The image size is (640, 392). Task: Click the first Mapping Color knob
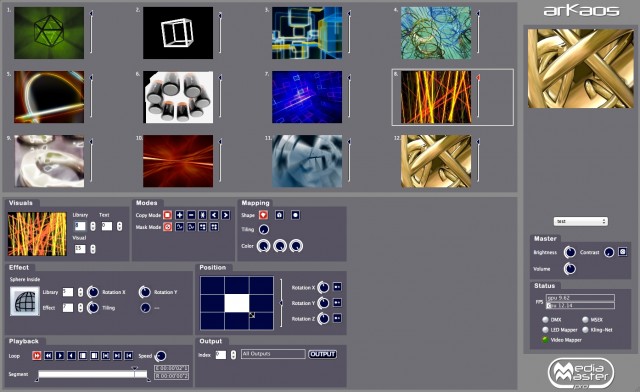click(x=263, y=246)
